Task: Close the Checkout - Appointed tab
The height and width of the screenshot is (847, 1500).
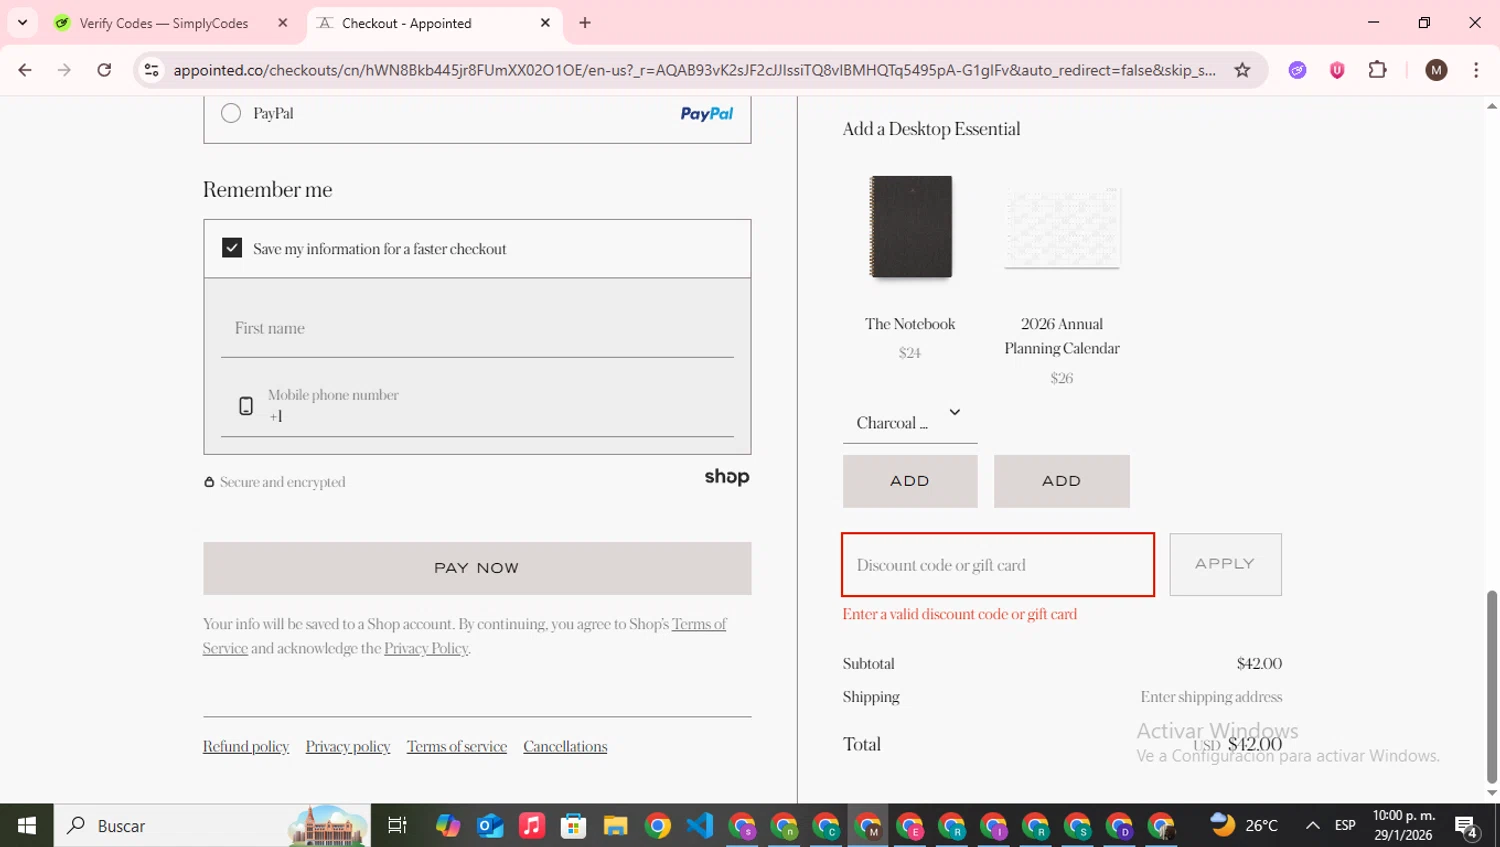Action: 545,23
